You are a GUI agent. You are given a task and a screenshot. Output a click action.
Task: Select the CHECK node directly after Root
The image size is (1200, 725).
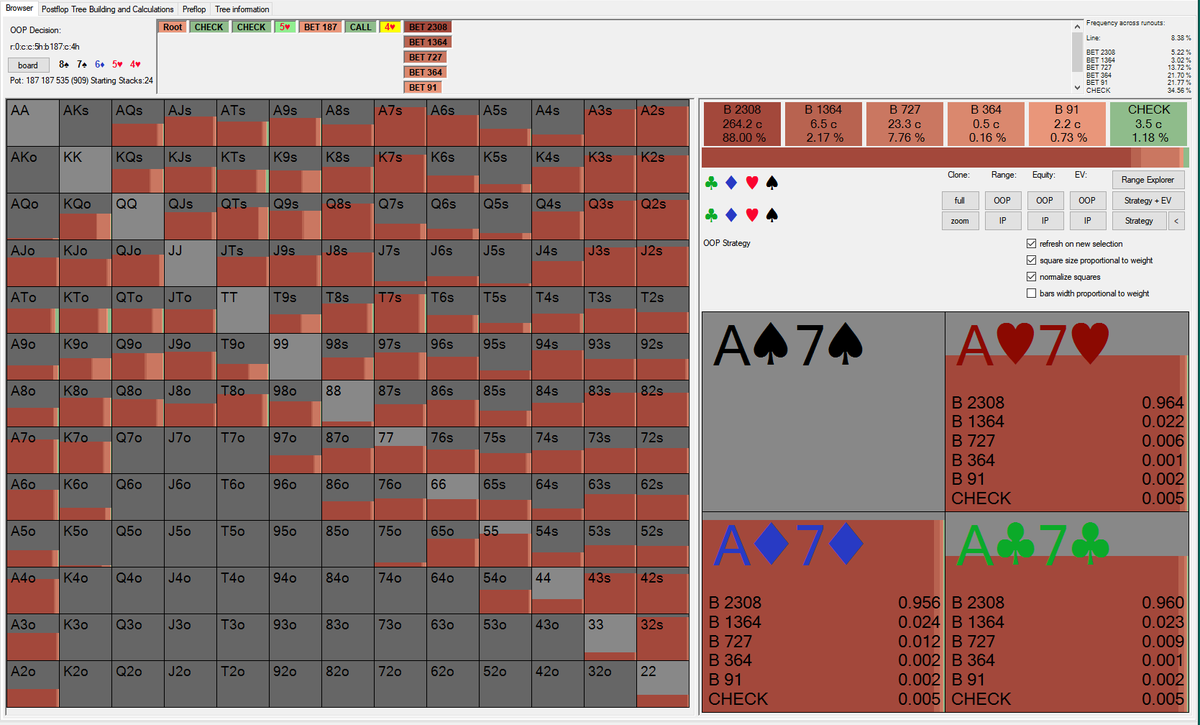[x=209, y=27]
